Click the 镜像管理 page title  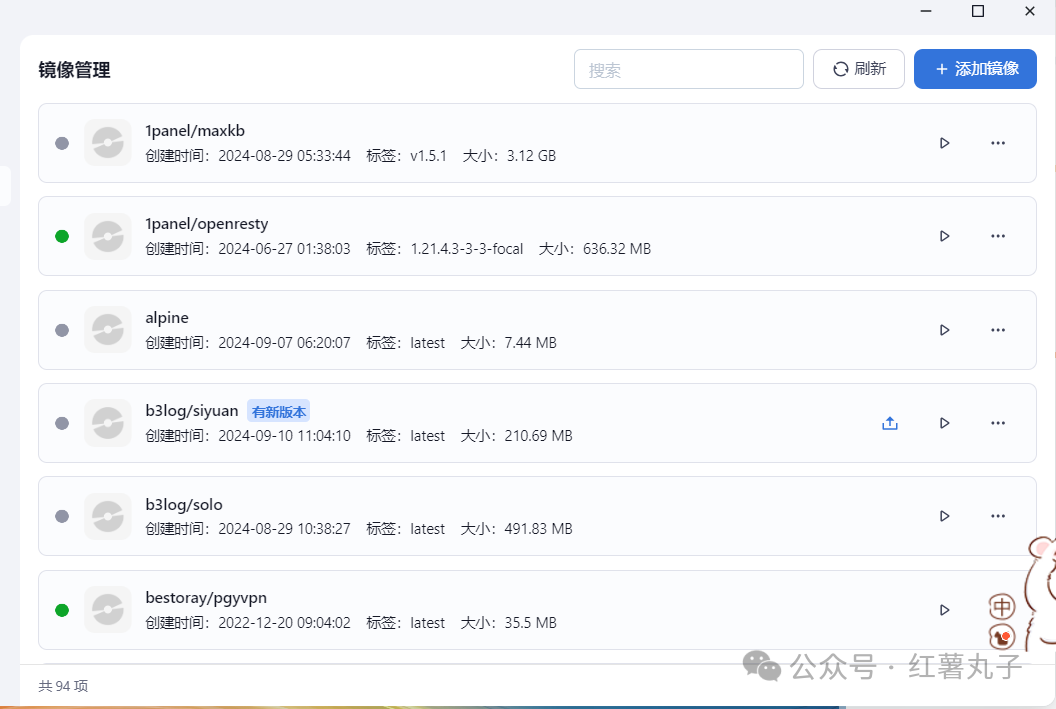click(x=74, y=70)
